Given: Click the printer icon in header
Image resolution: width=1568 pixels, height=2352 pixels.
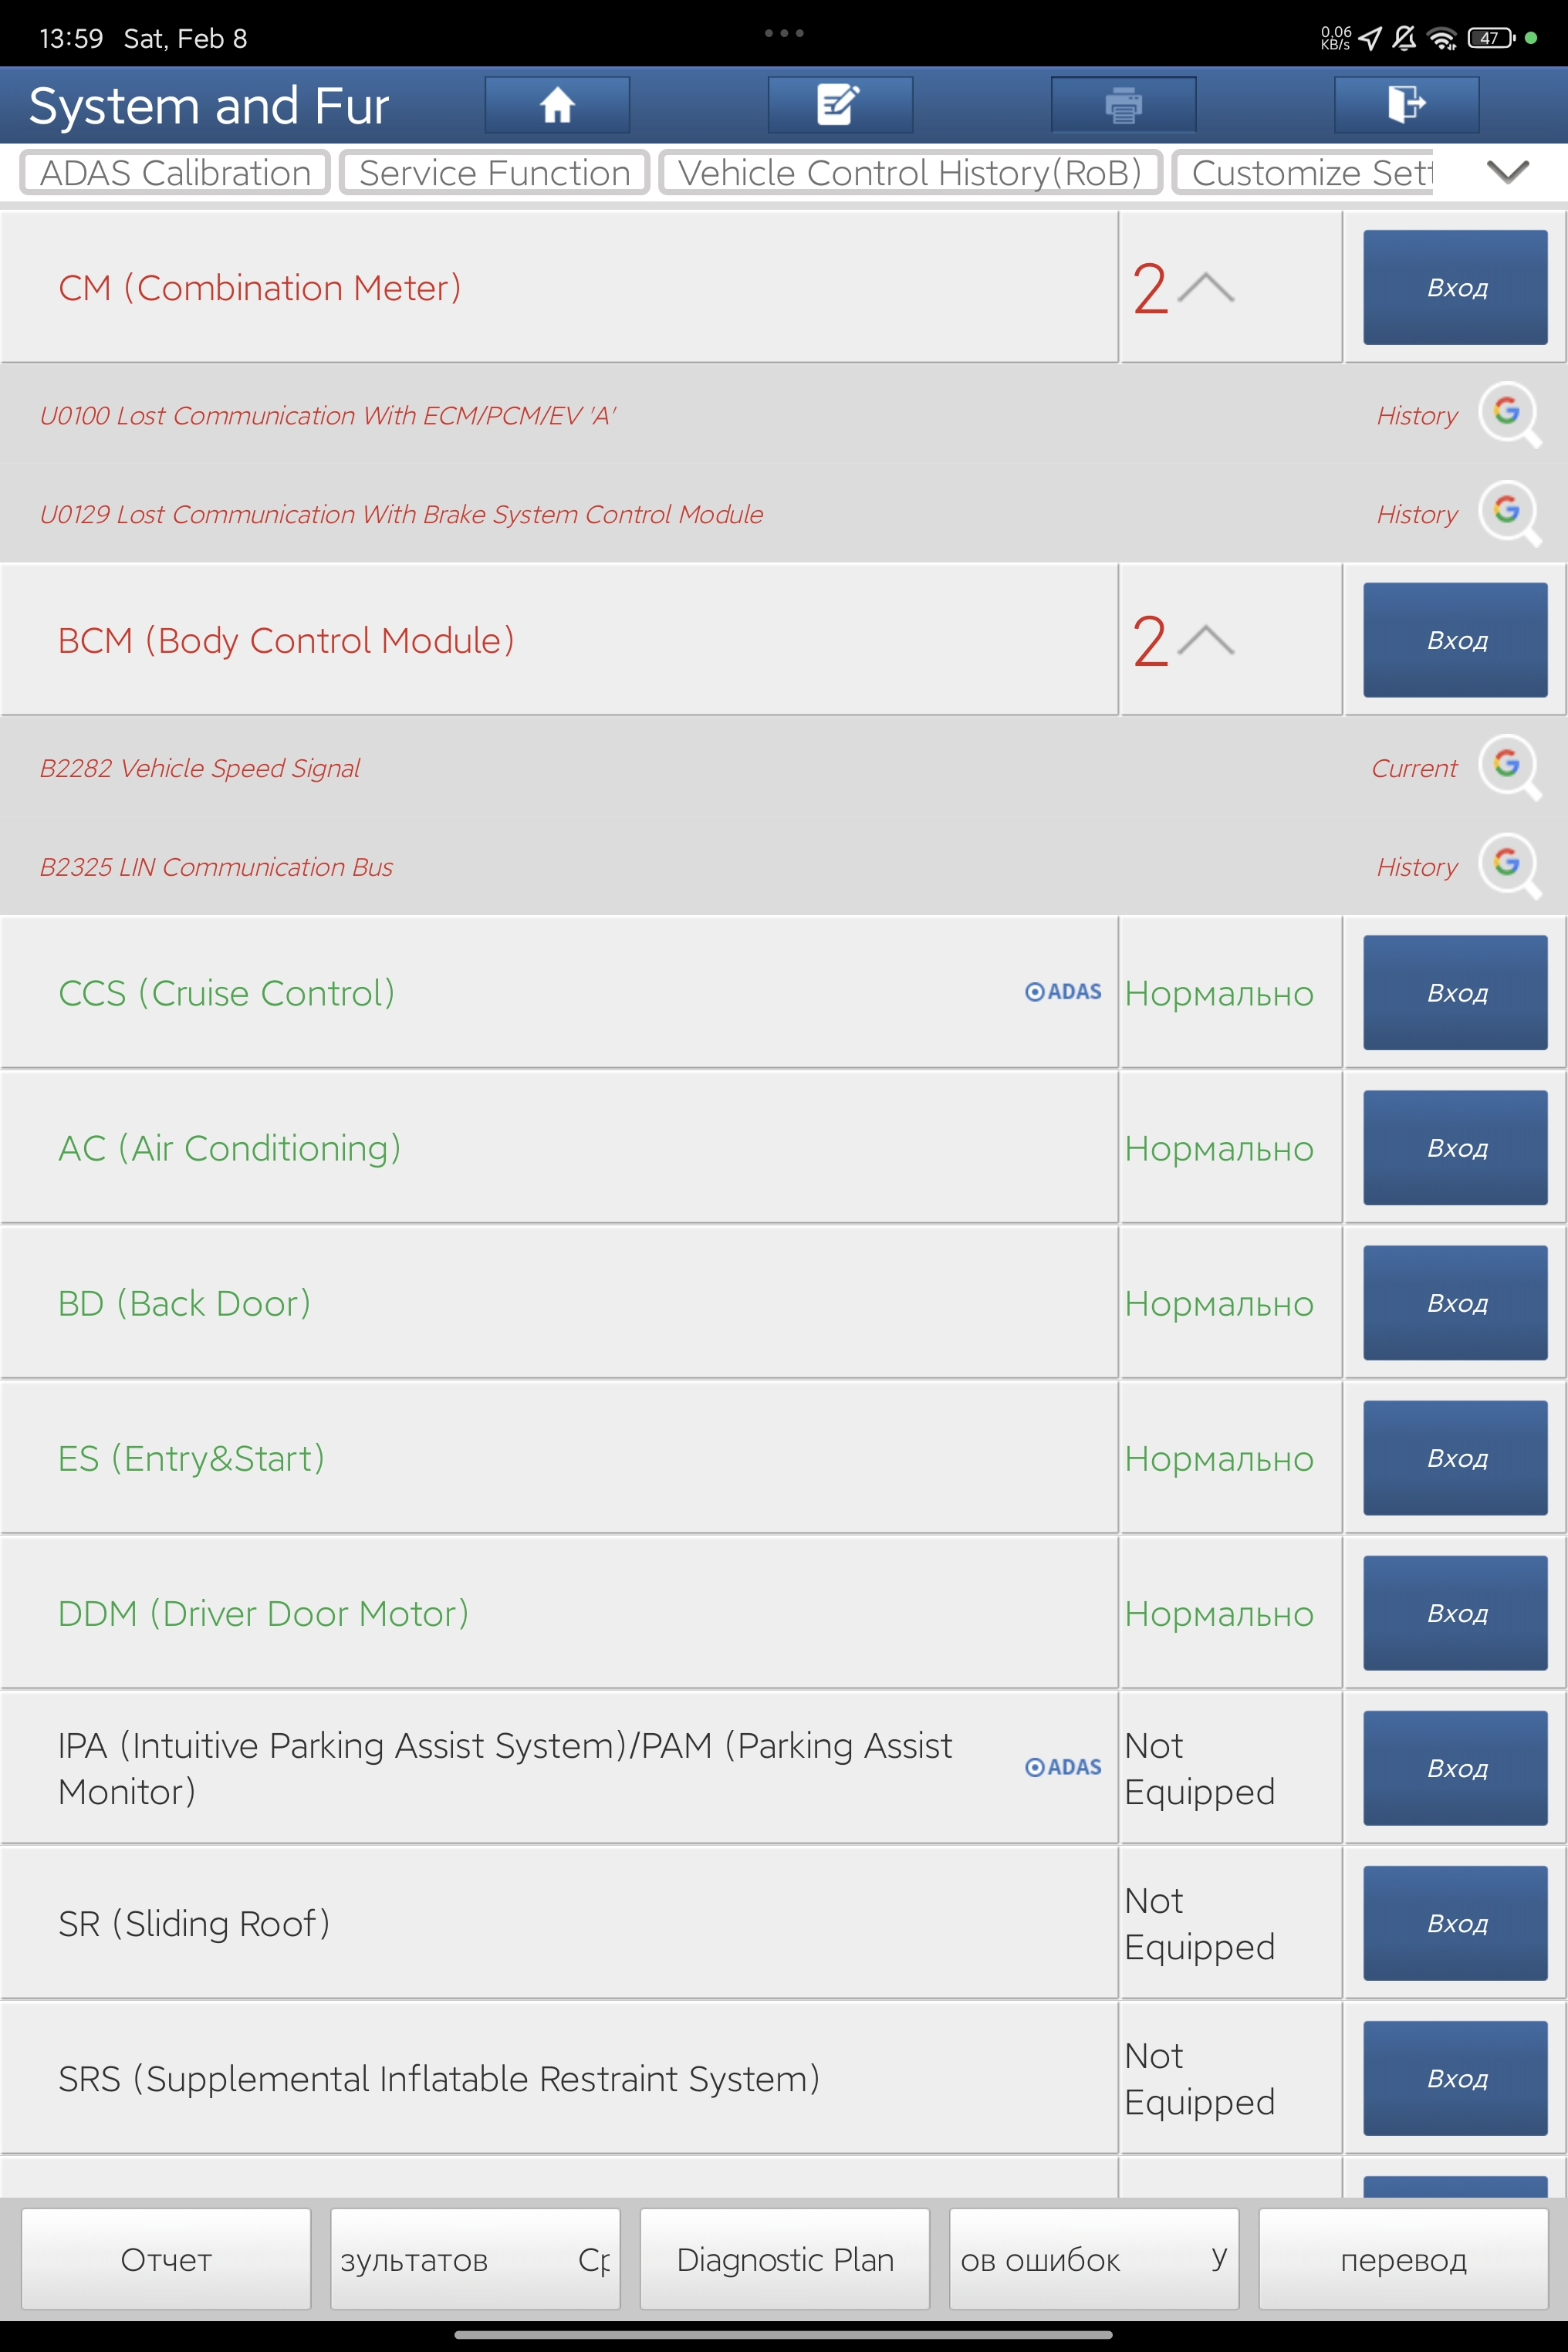Looking at the screenshot, I should click(1123, 105).
